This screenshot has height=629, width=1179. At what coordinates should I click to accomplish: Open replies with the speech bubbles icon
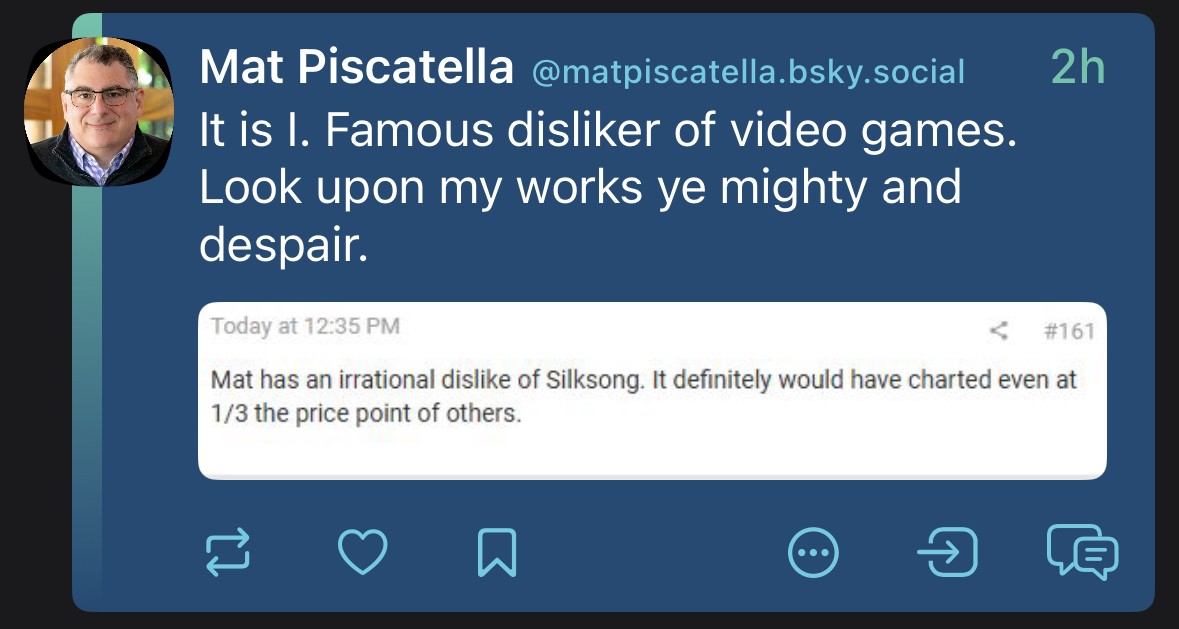[x=1082, y=552]
